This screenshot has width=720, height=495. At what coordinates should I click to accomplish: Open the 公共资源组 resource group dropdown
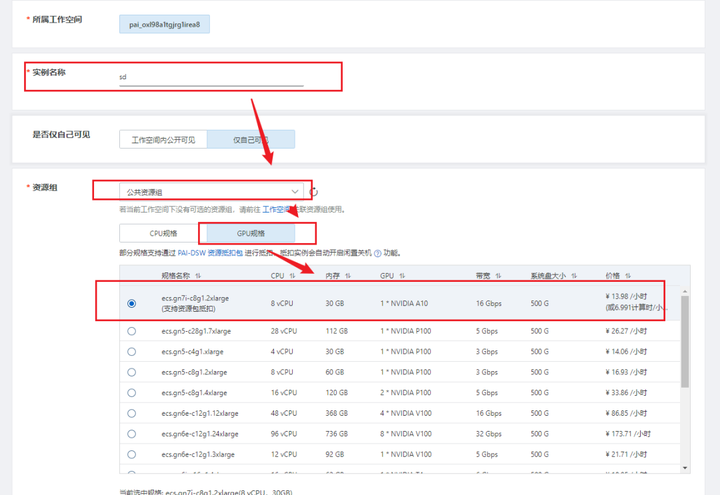coord(212,191)
